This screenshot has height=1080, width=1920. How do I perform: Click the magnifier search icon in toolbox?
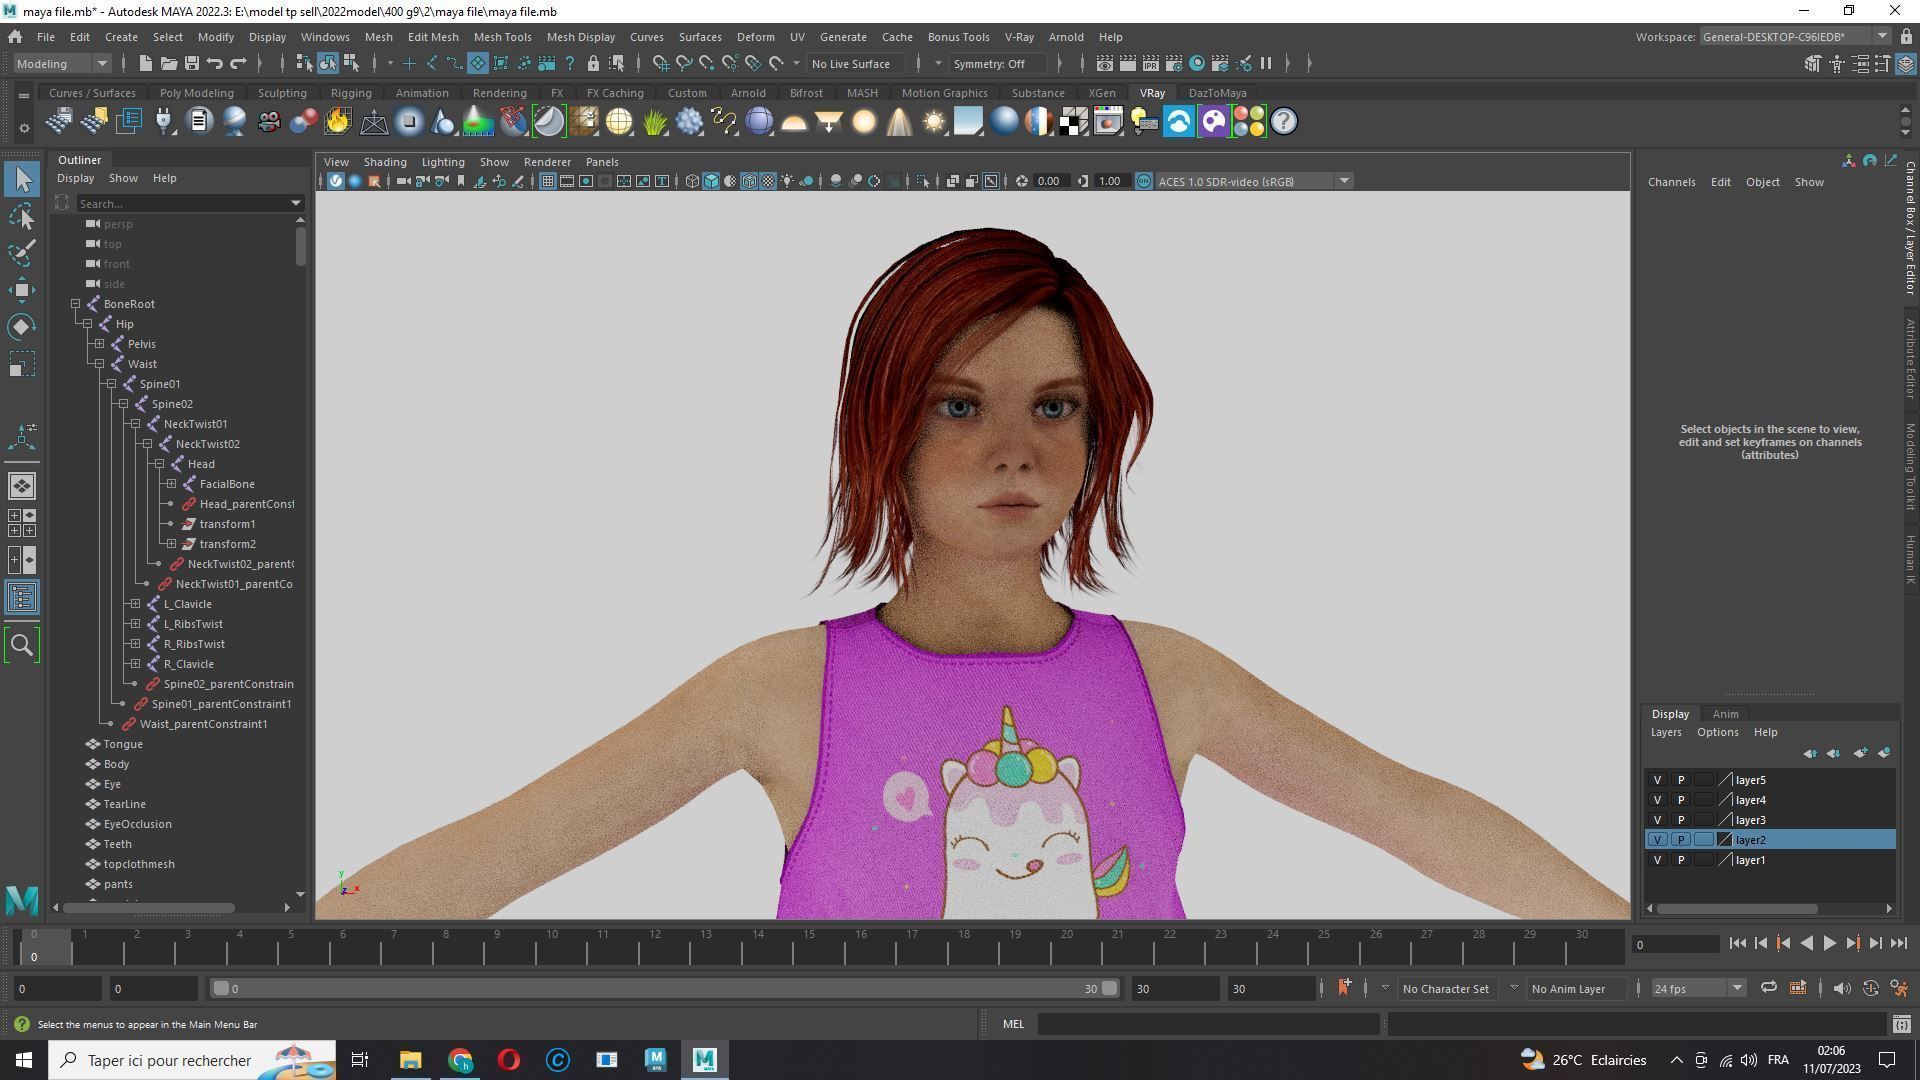pyautogui.click(x=22, y=646)
